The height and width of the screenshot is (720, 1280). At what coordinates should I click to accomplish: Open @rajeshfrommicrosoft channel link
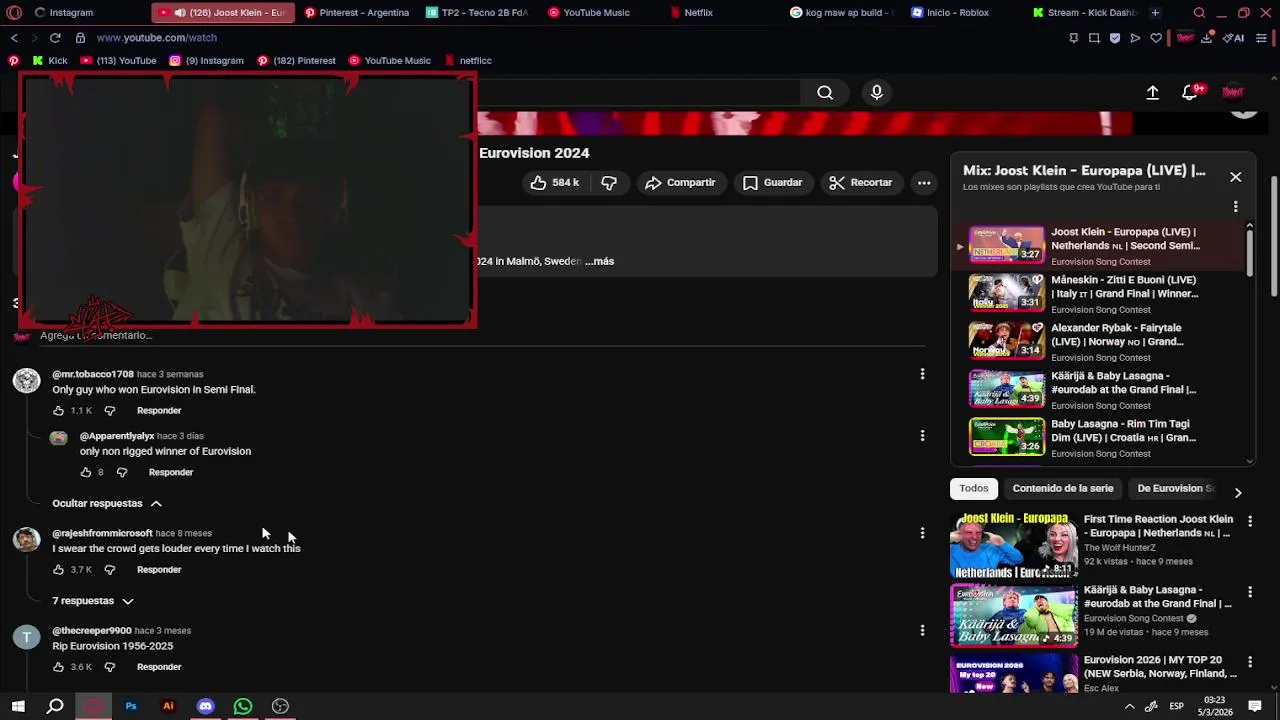102,533
